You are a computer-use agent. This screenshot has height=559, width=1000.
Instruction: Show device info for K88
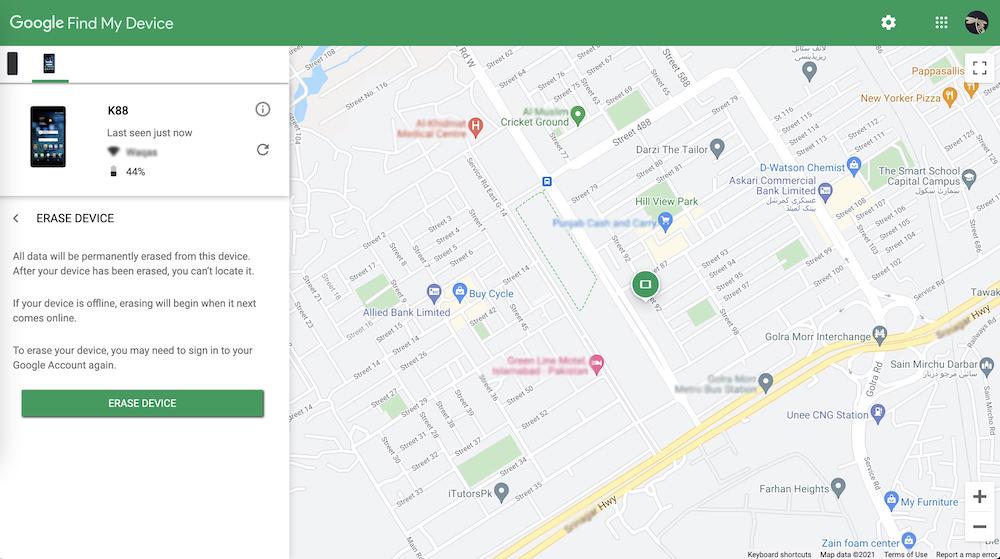pos(263,109)
